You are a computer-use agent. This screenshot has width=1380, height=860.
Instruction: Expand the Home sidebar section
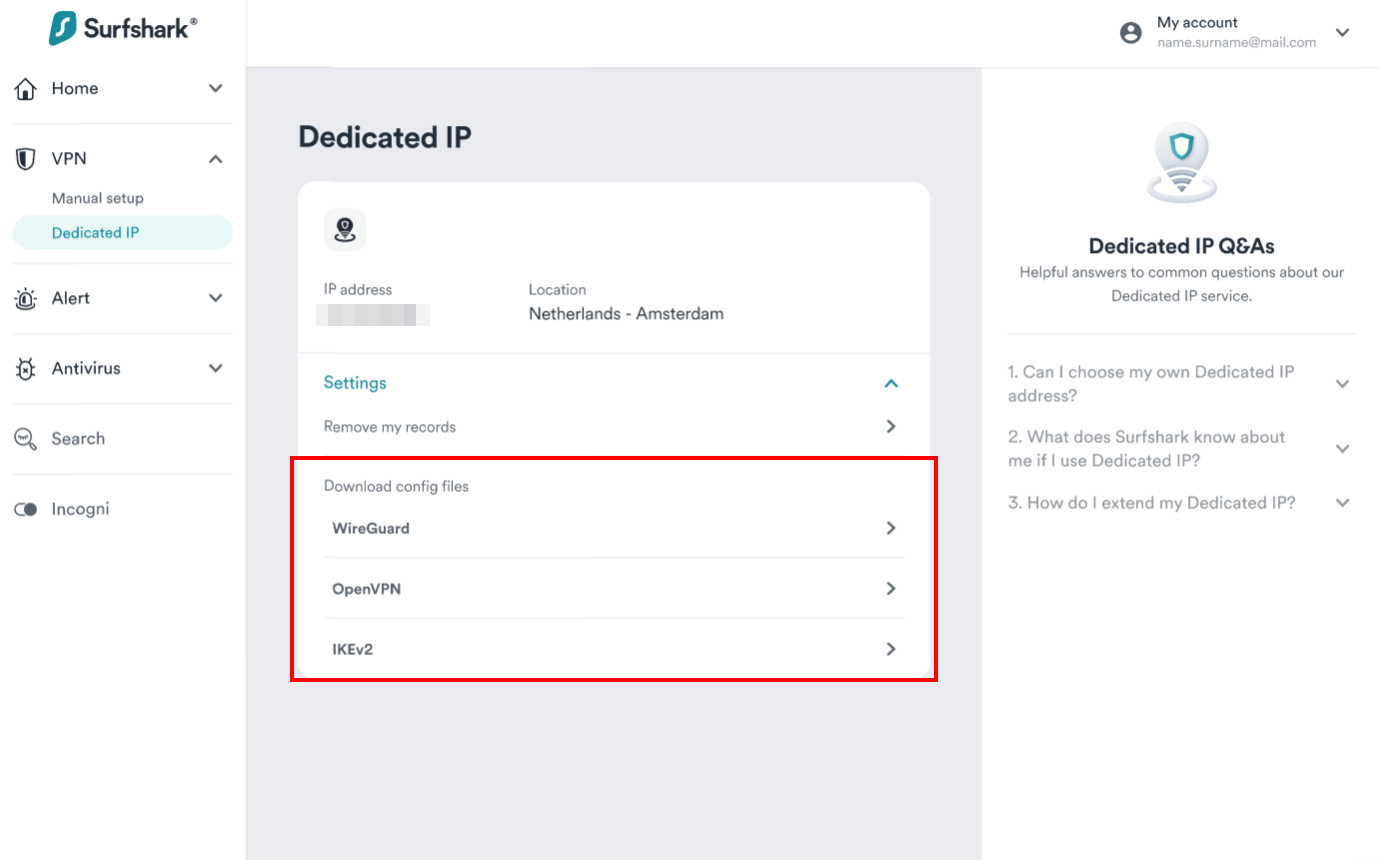215,89
